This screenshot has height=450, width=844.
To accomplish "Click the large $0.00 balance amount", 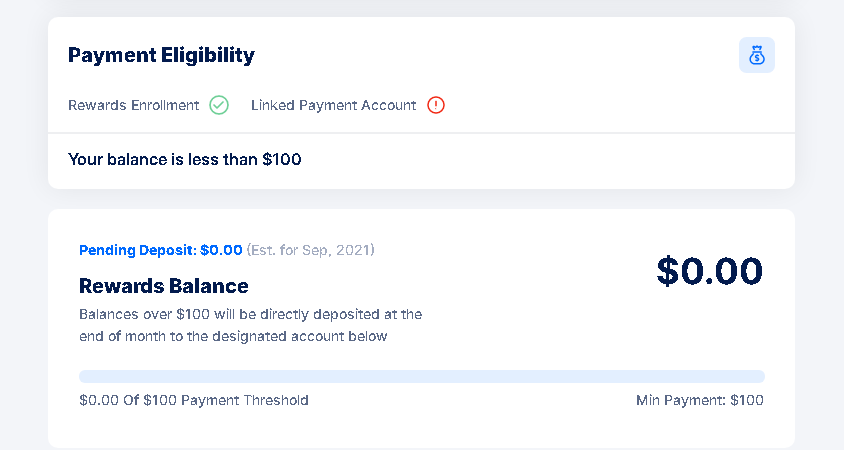I will coord(709,271).
